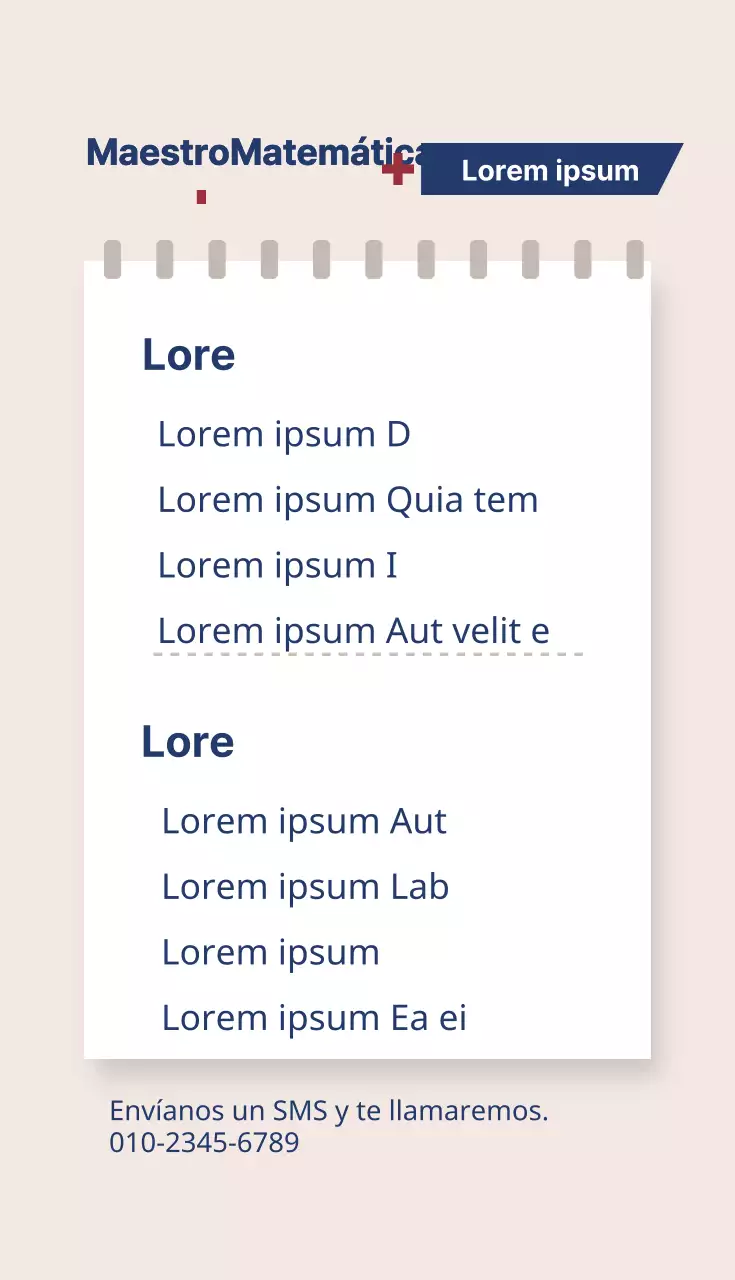The width and height of the screenshot is (735, 1280).
Task: Click the plain Lorem ipsum list item
Action: coord(270,953)
